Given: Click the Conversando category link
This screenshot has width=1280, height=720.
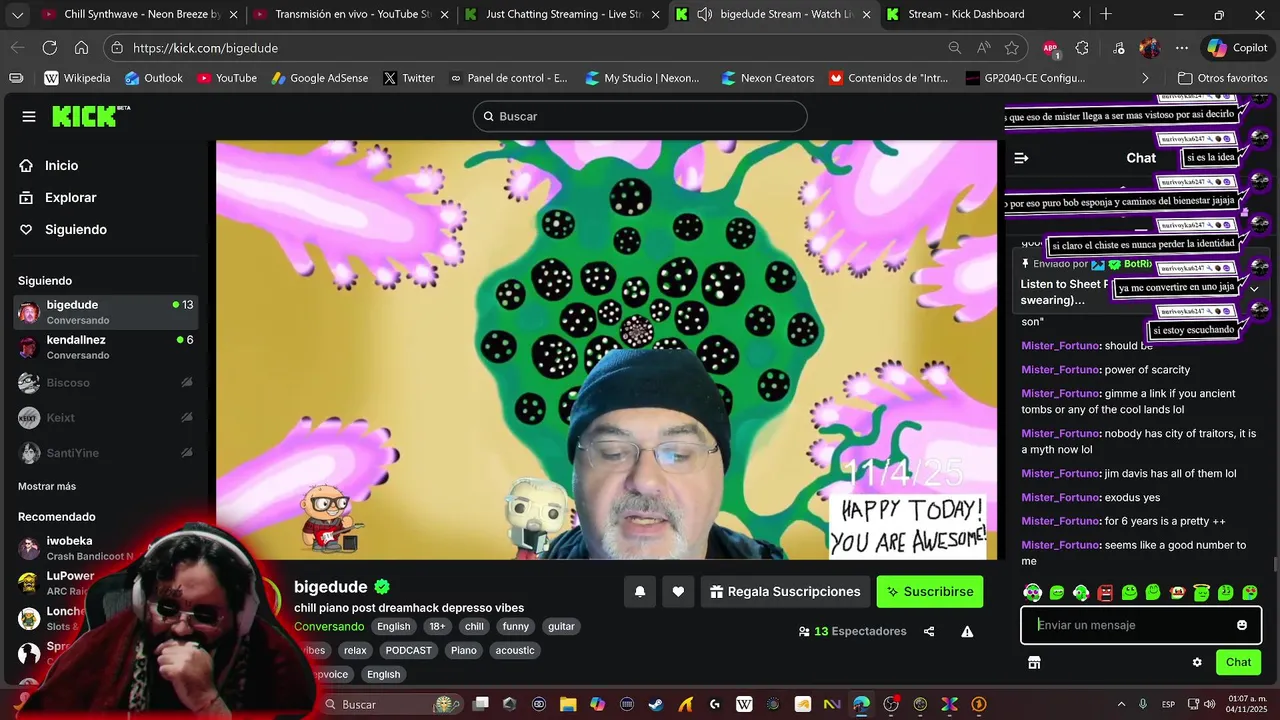Looking at the screenshot, I should tap(329, 626).
